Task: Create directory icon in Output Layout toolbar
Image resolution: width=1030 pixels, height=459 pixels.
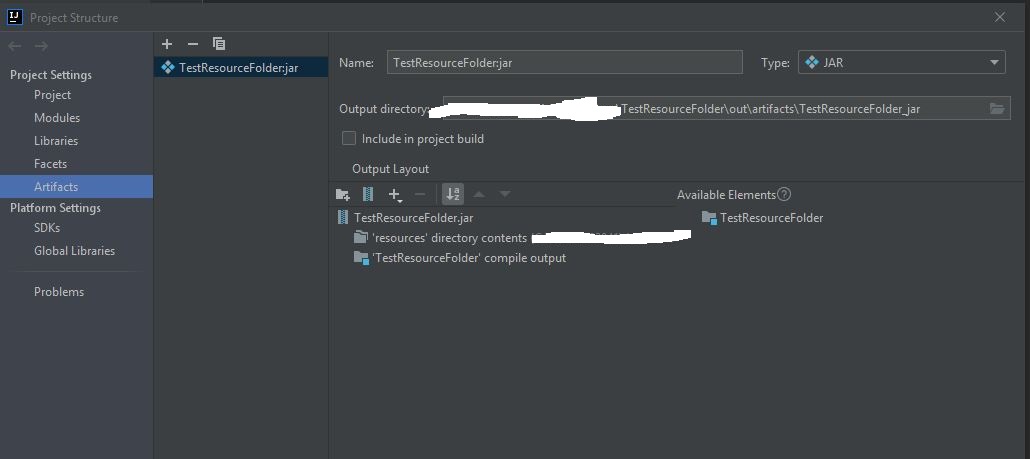Action: click(342, 194)
